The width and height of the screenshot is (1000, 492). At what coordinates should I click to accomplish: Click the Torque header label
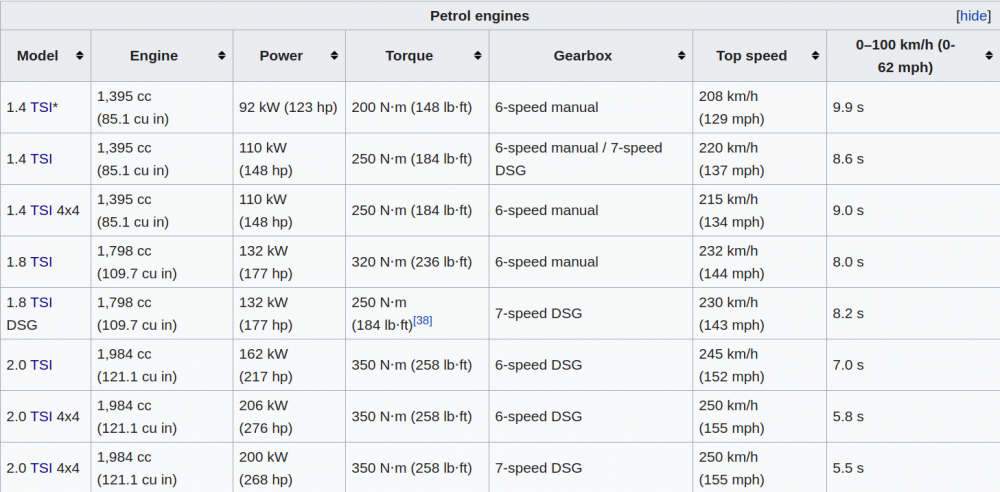[x=409, y=56]
